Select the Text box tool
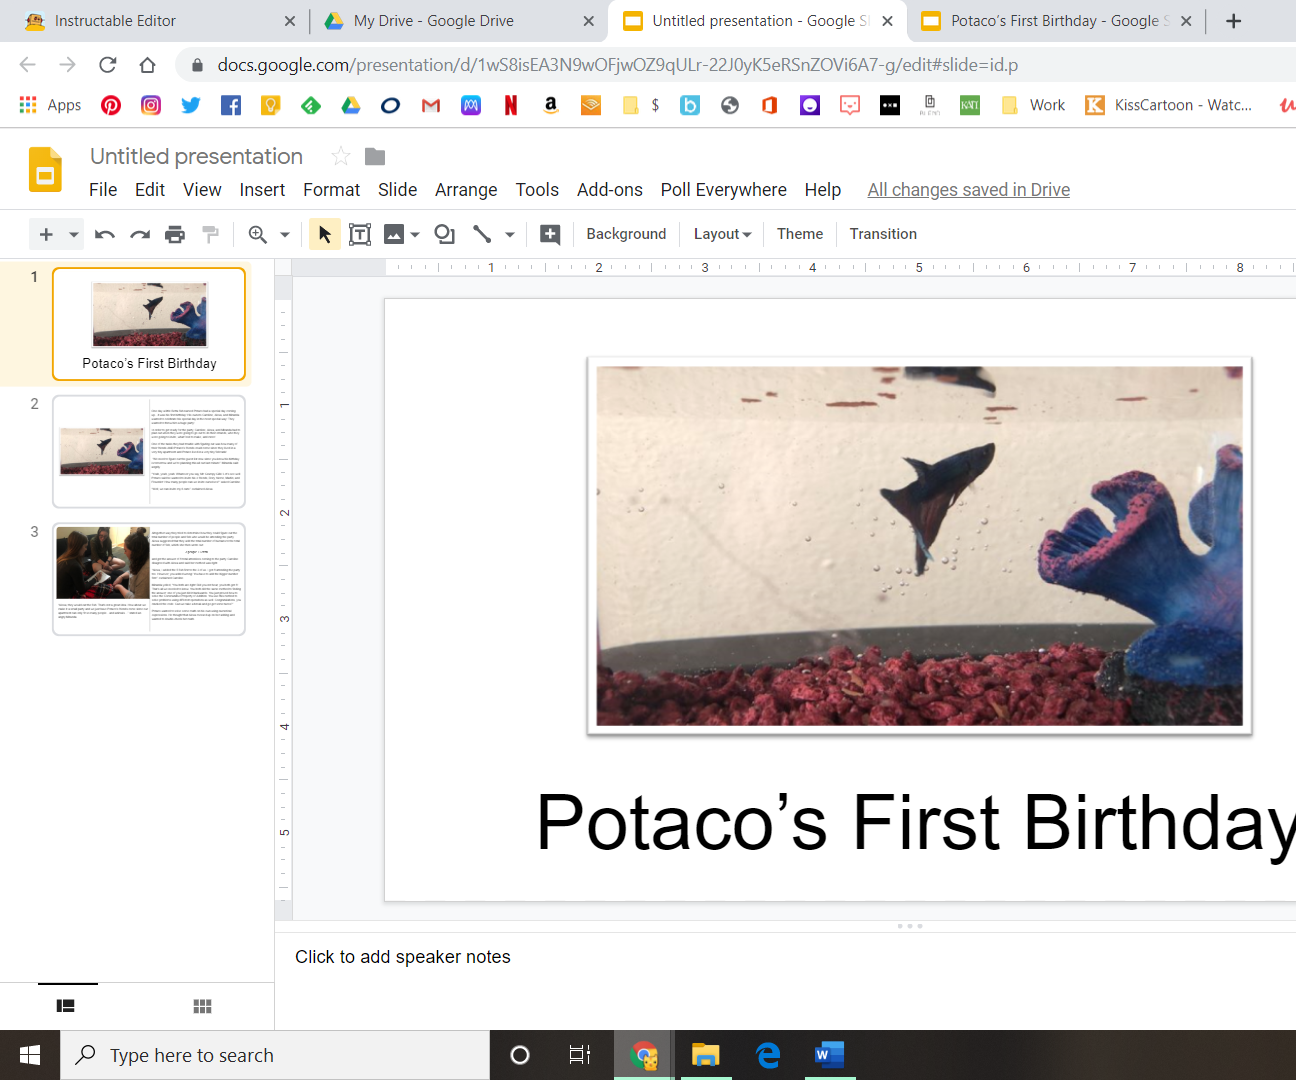Image resolution: width=1296 pixels, height=1080 pixels. [x=360, y=234]
